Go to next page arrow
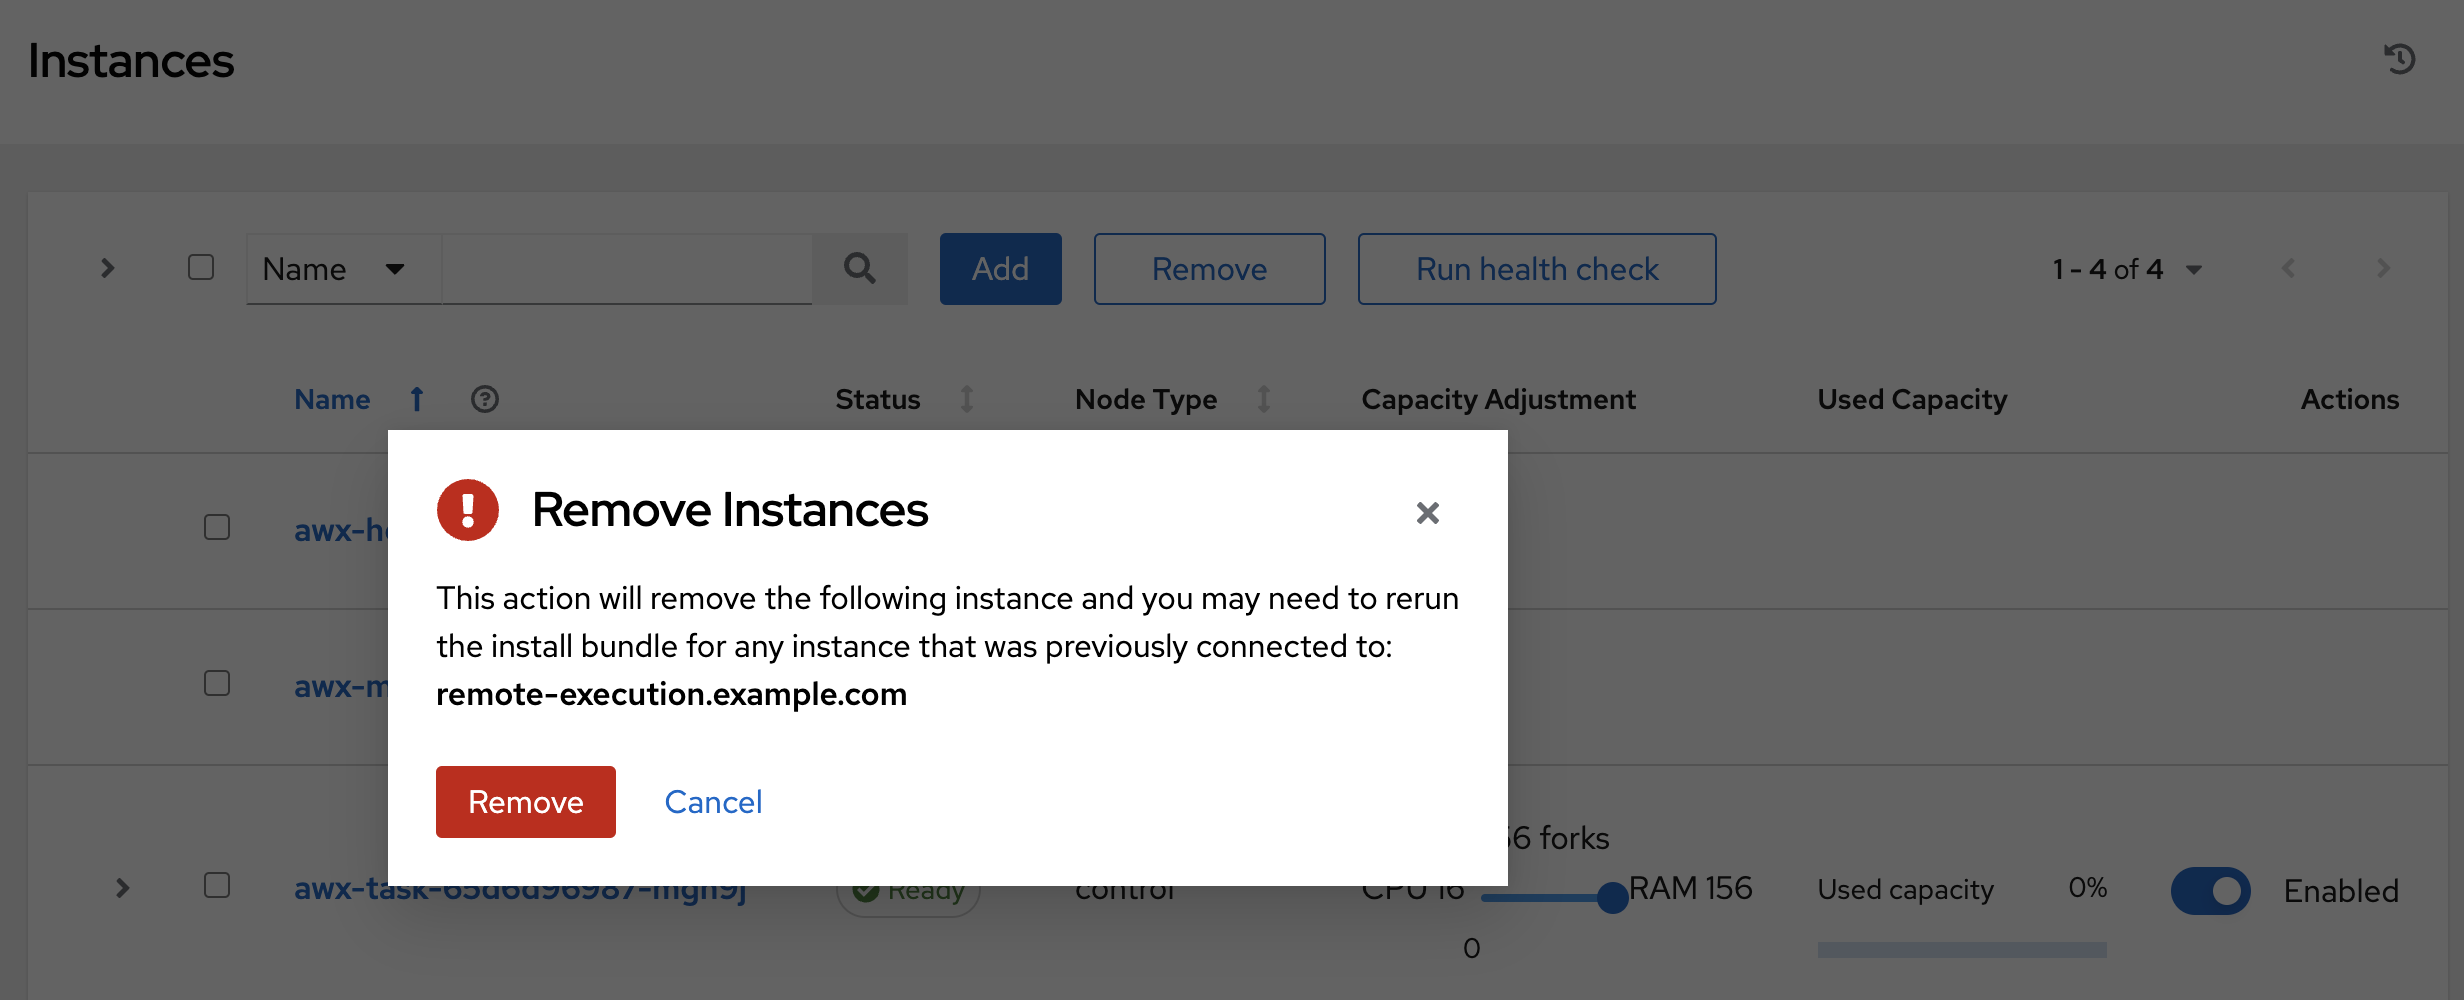Viewport: 2464px width, 1000px height. (2383, 269)
